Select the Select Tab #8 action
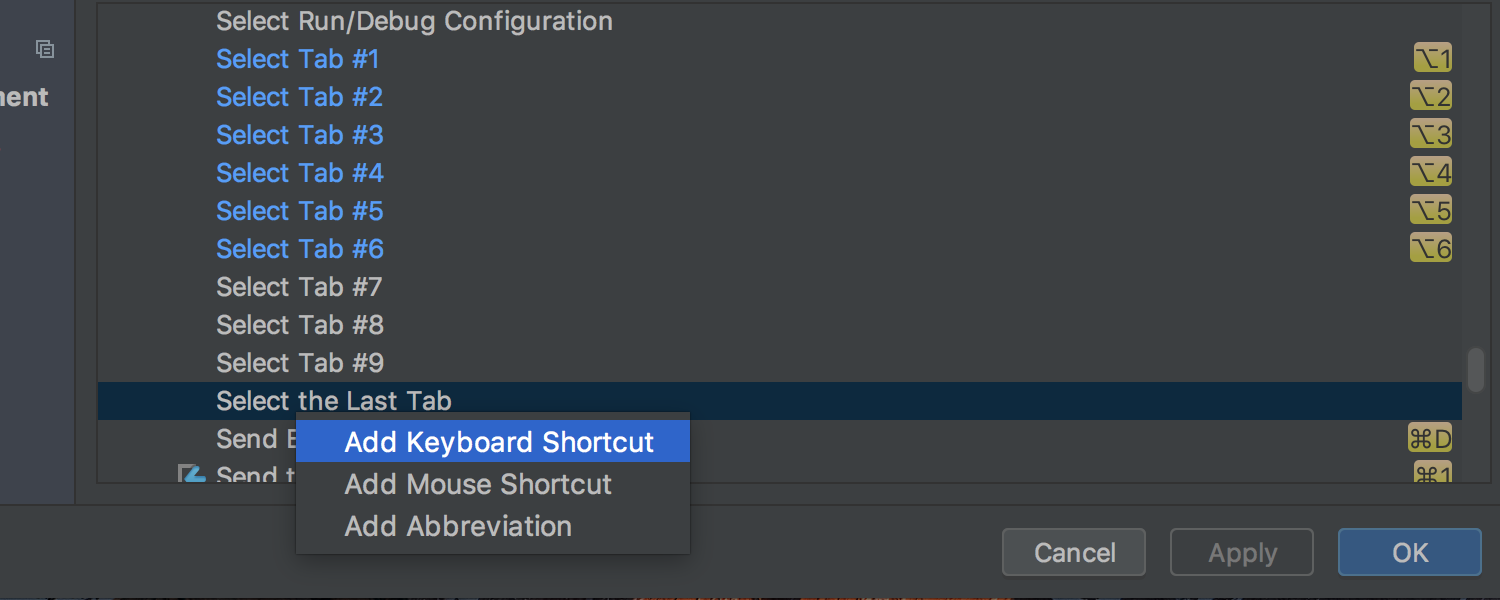Image resolution: width=1500 pixels, height=600 pixels. tap(300, 325)
